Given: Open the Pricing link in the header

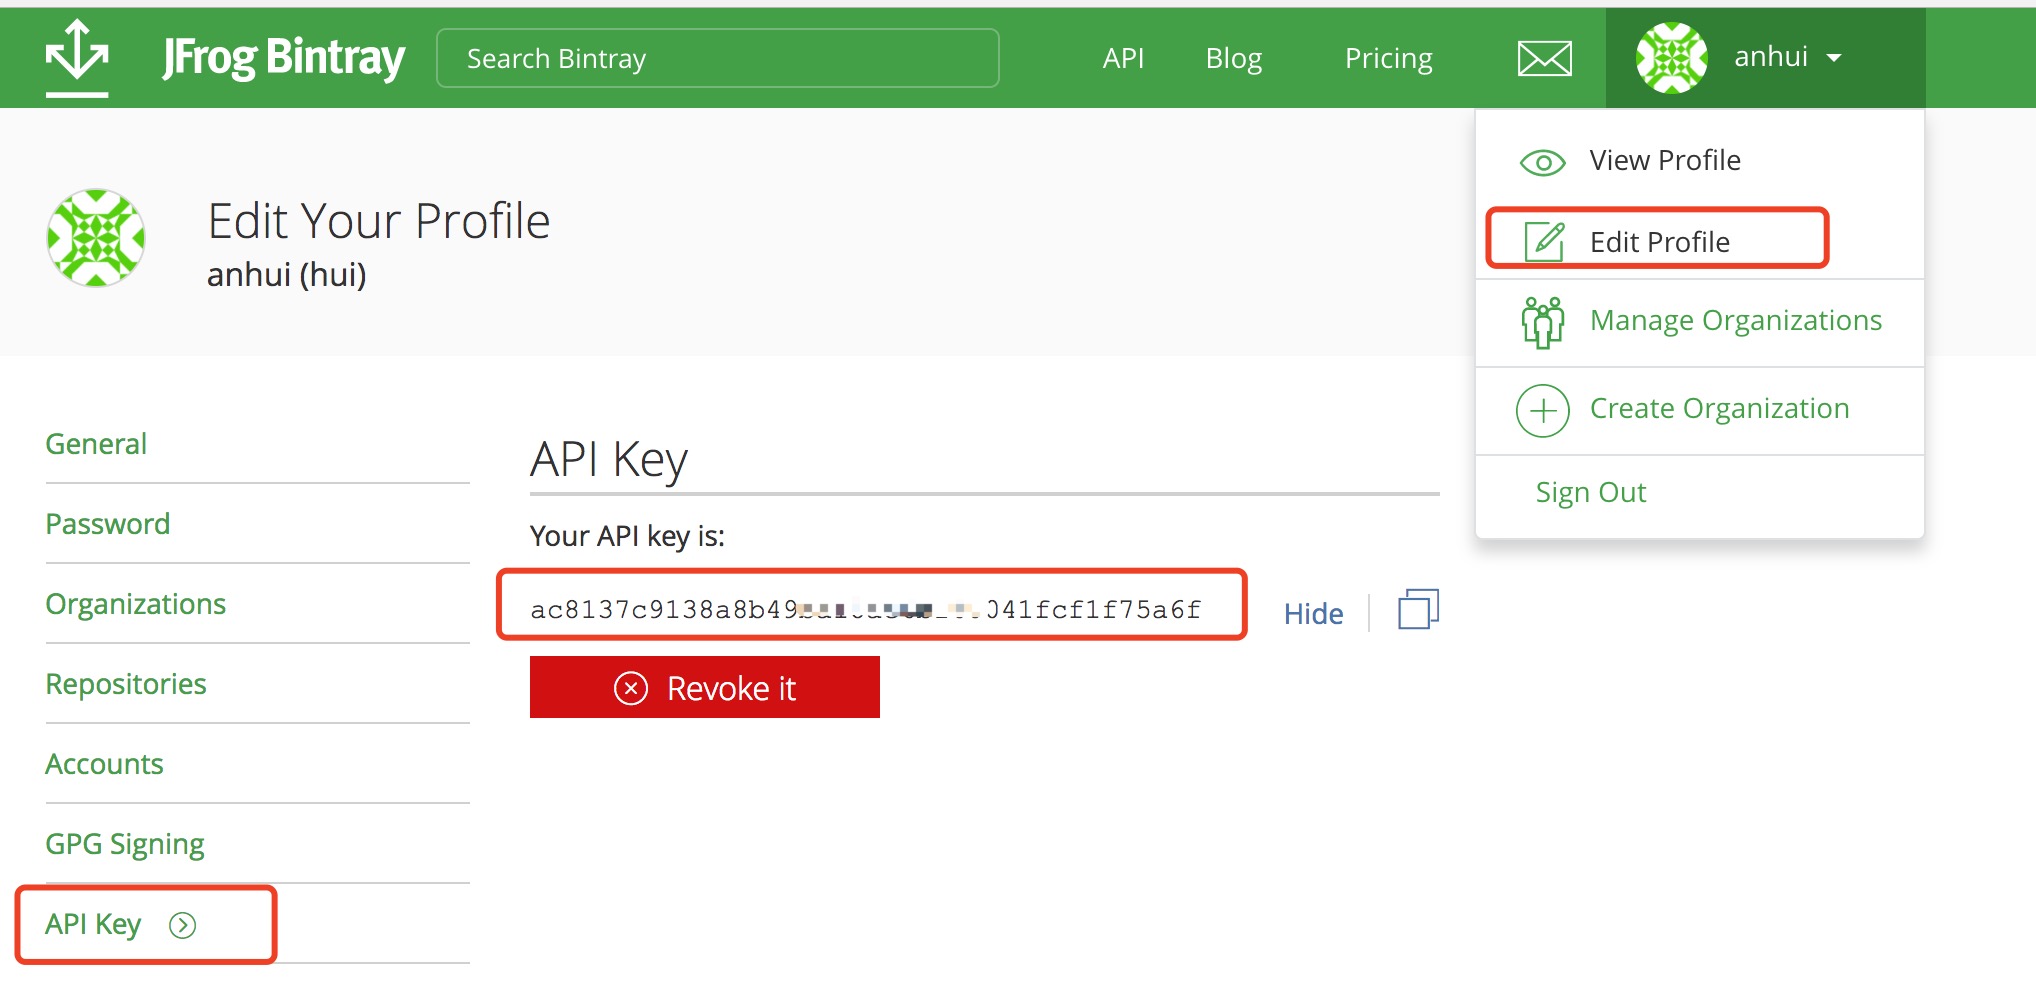Looking at the screenshot, I should tap(1388, 58).
